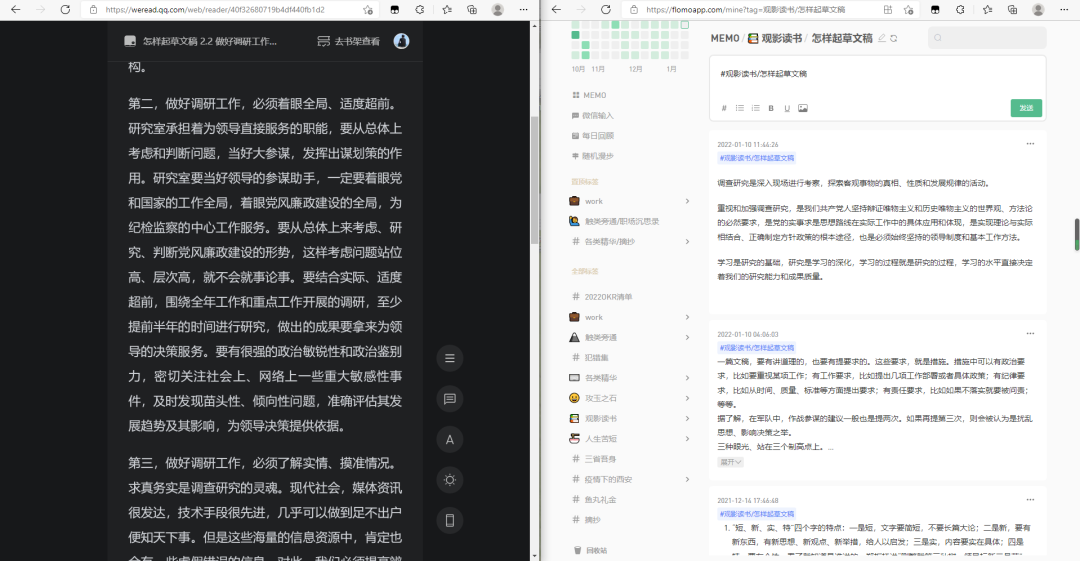Expand pinned 各类精华/摘抄 tag
1080x561 pixels.
687,242
